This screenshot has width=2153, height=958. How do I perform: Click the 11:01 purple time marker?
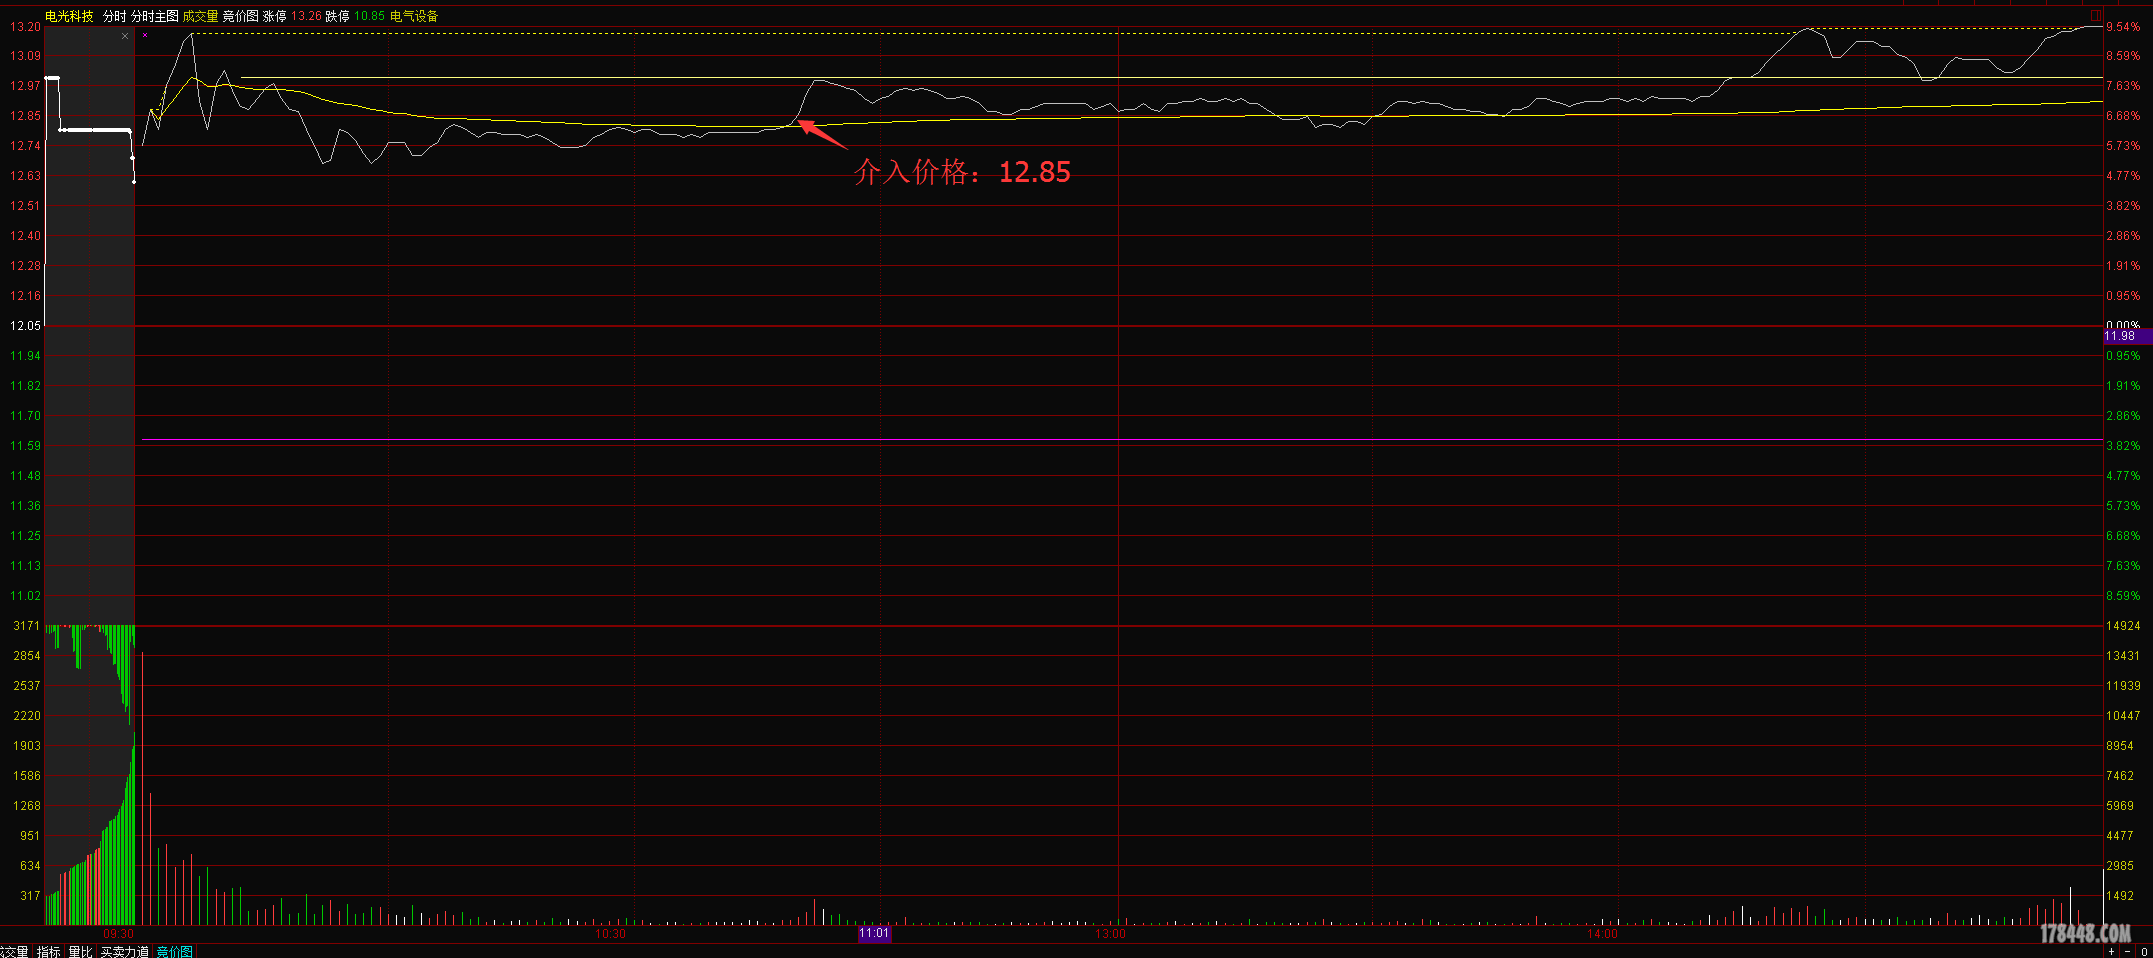pyautogui.click(x=874, y=933)
